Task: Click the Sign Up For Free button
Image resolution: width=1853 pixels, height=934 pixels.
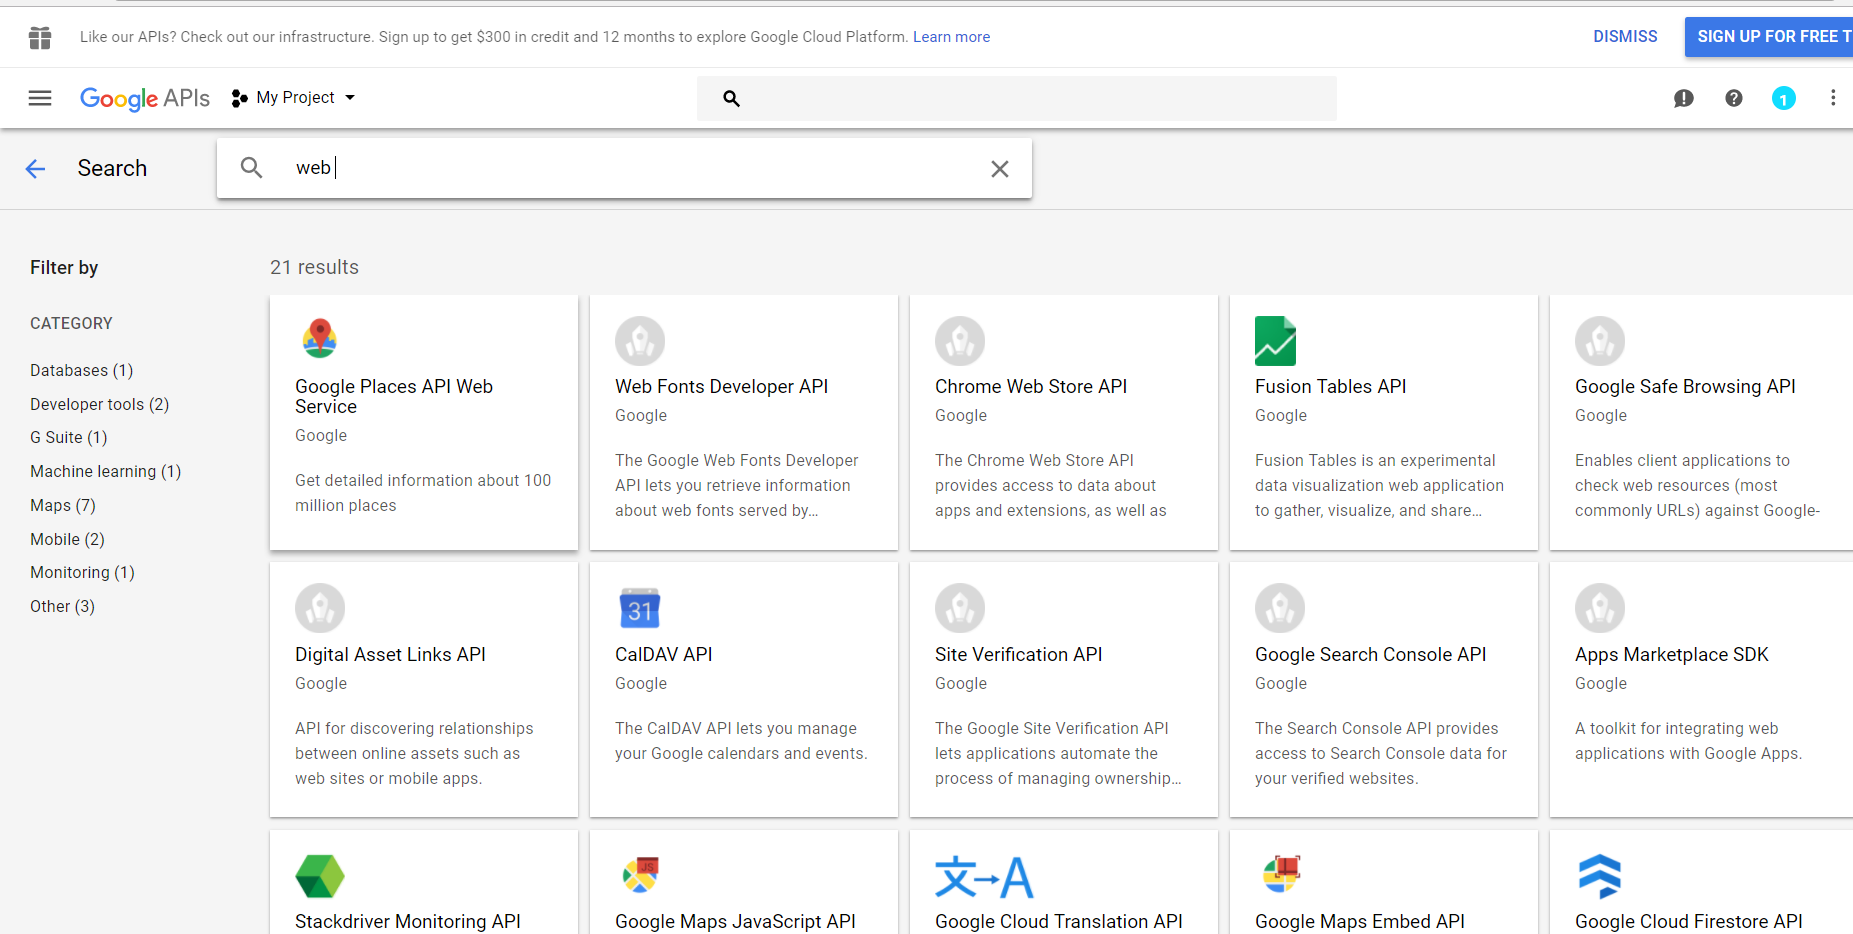Action: coord(1768,37)
